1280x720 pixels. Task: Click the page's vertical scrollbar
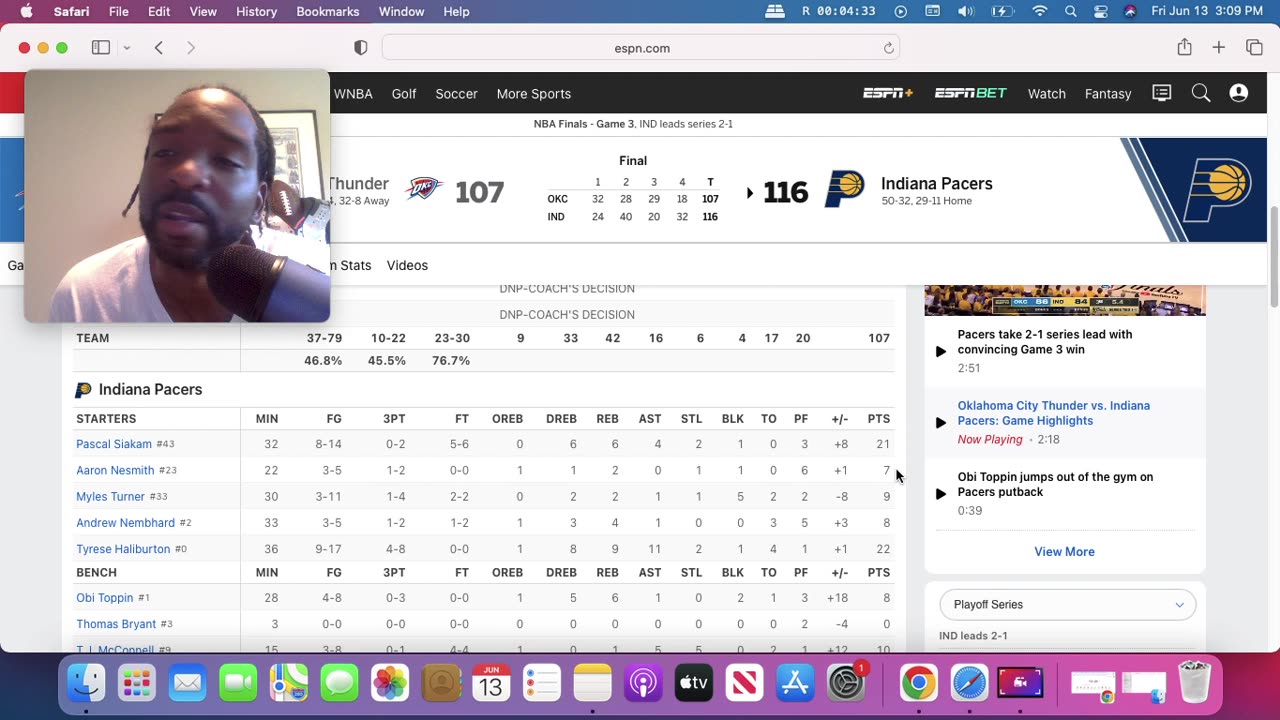tap(1273, 258)
